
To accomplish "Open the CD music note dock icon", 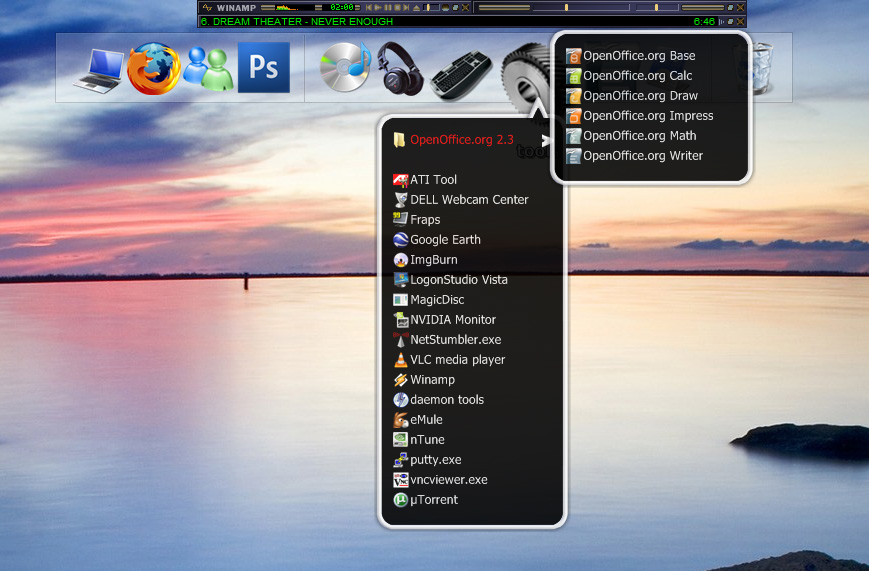I will point(345,68).
